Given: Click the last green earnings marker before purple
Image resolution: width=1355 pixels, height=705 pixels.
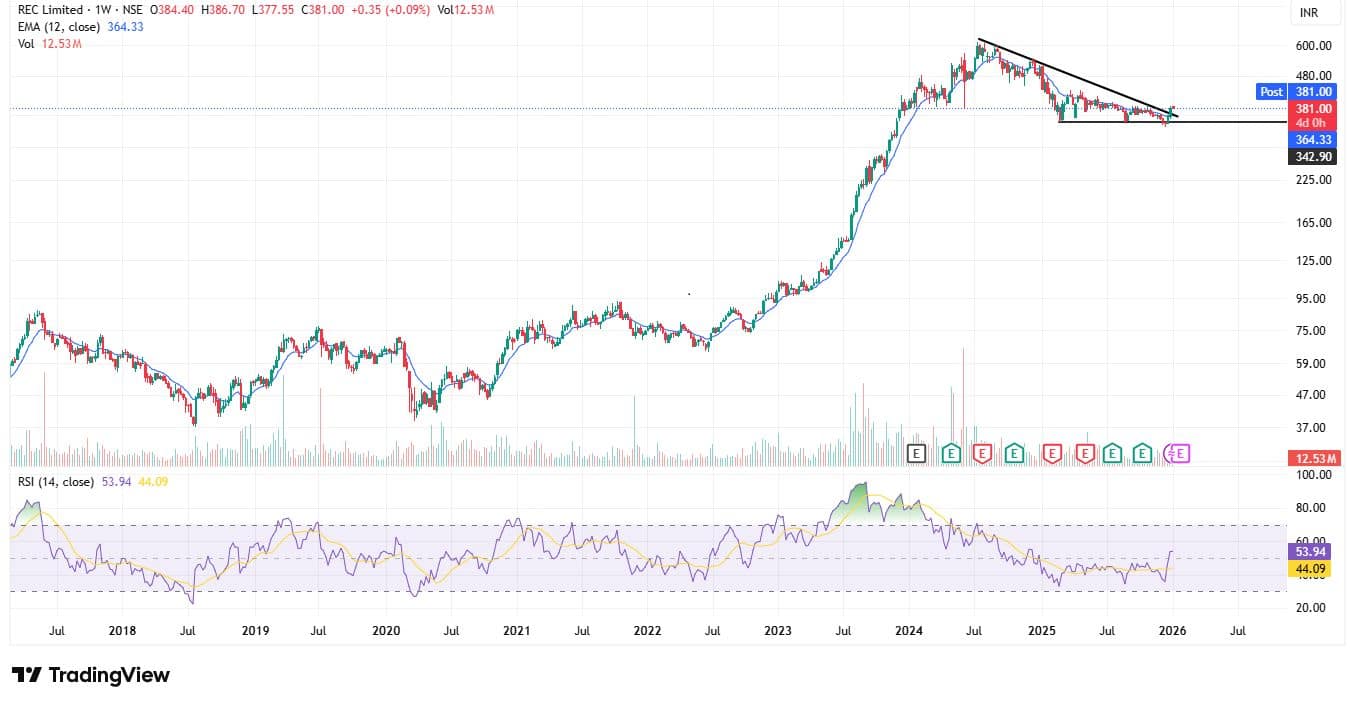Looking at the screenshot, I should (1143, 454).
